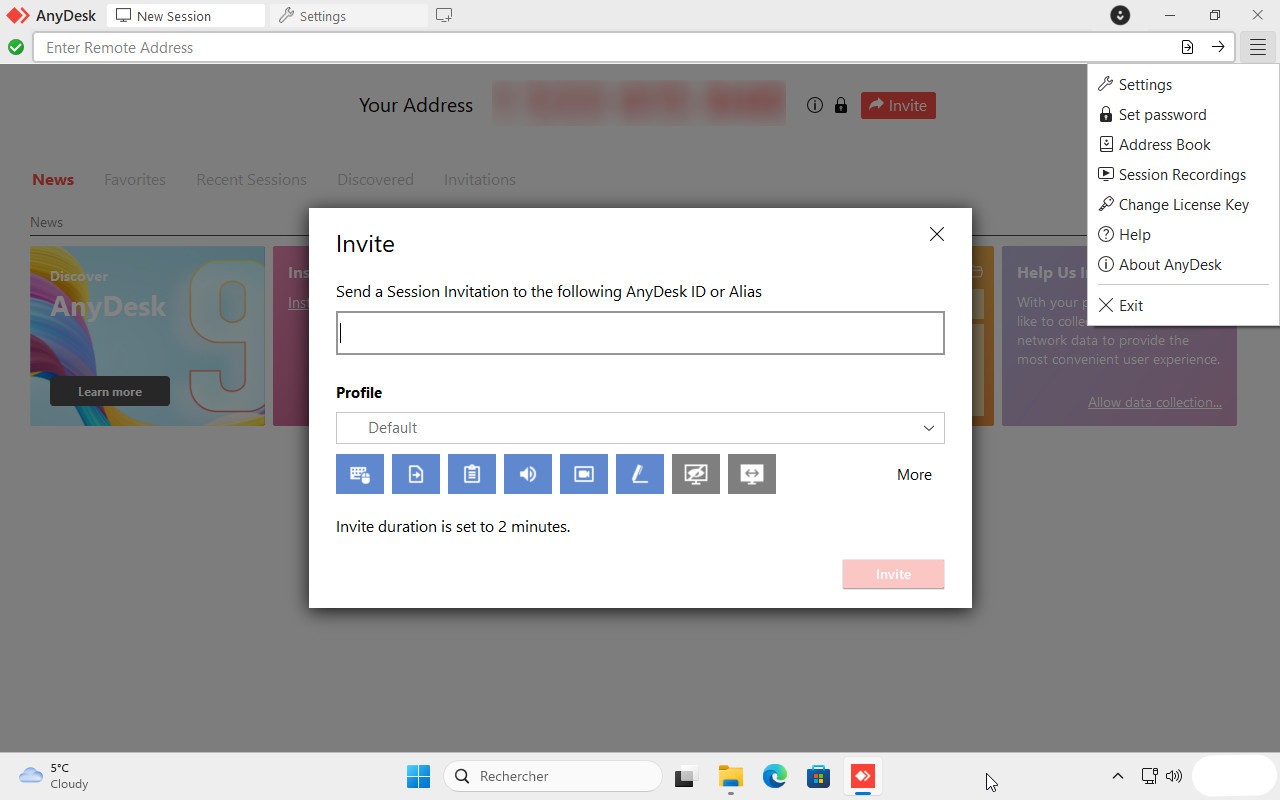Click the blurred Your Address ID
Screen dimensions: 1280x800
click(639, 104)
